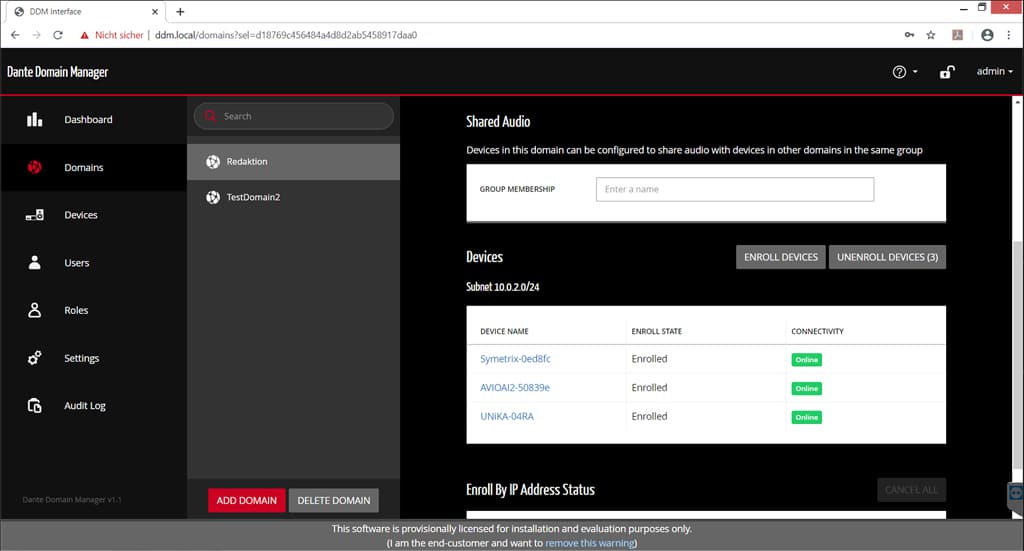Focus the Group Membership name field
This screenshot has height=551, width=1024.
(x=735, y=189)
